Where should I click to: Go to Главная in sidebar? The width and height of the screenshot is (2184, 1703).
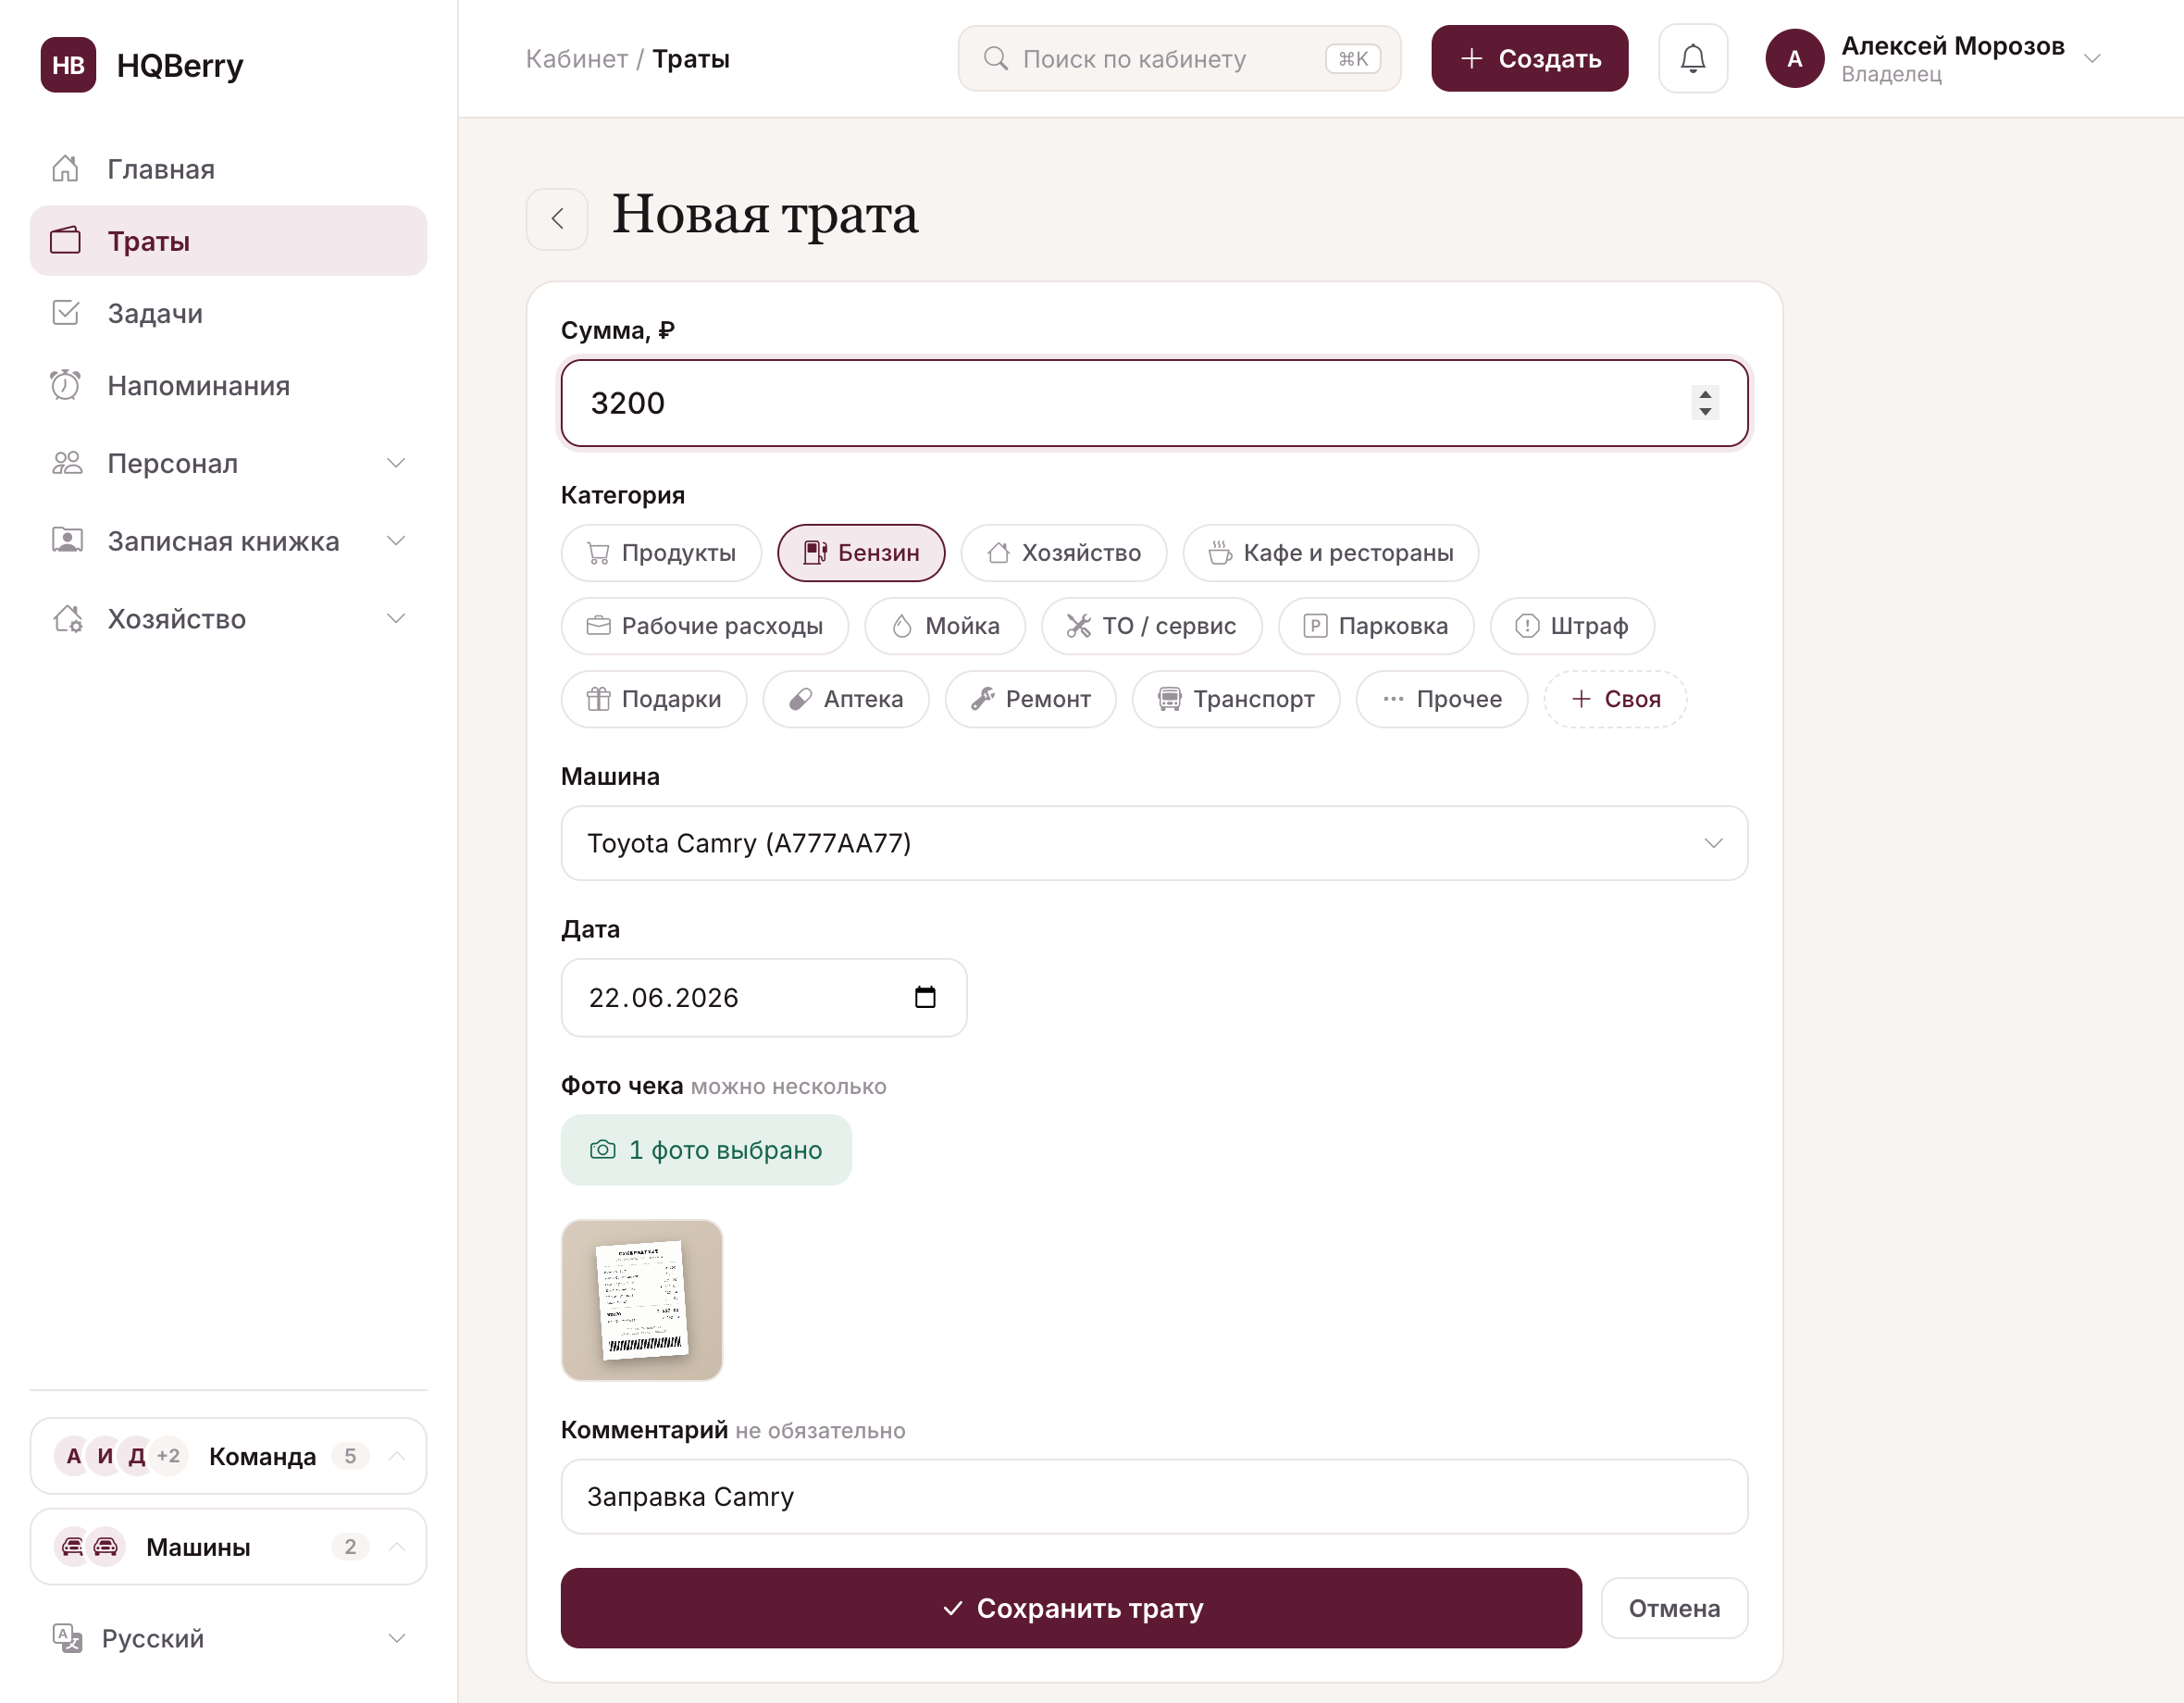pos(229,169)
